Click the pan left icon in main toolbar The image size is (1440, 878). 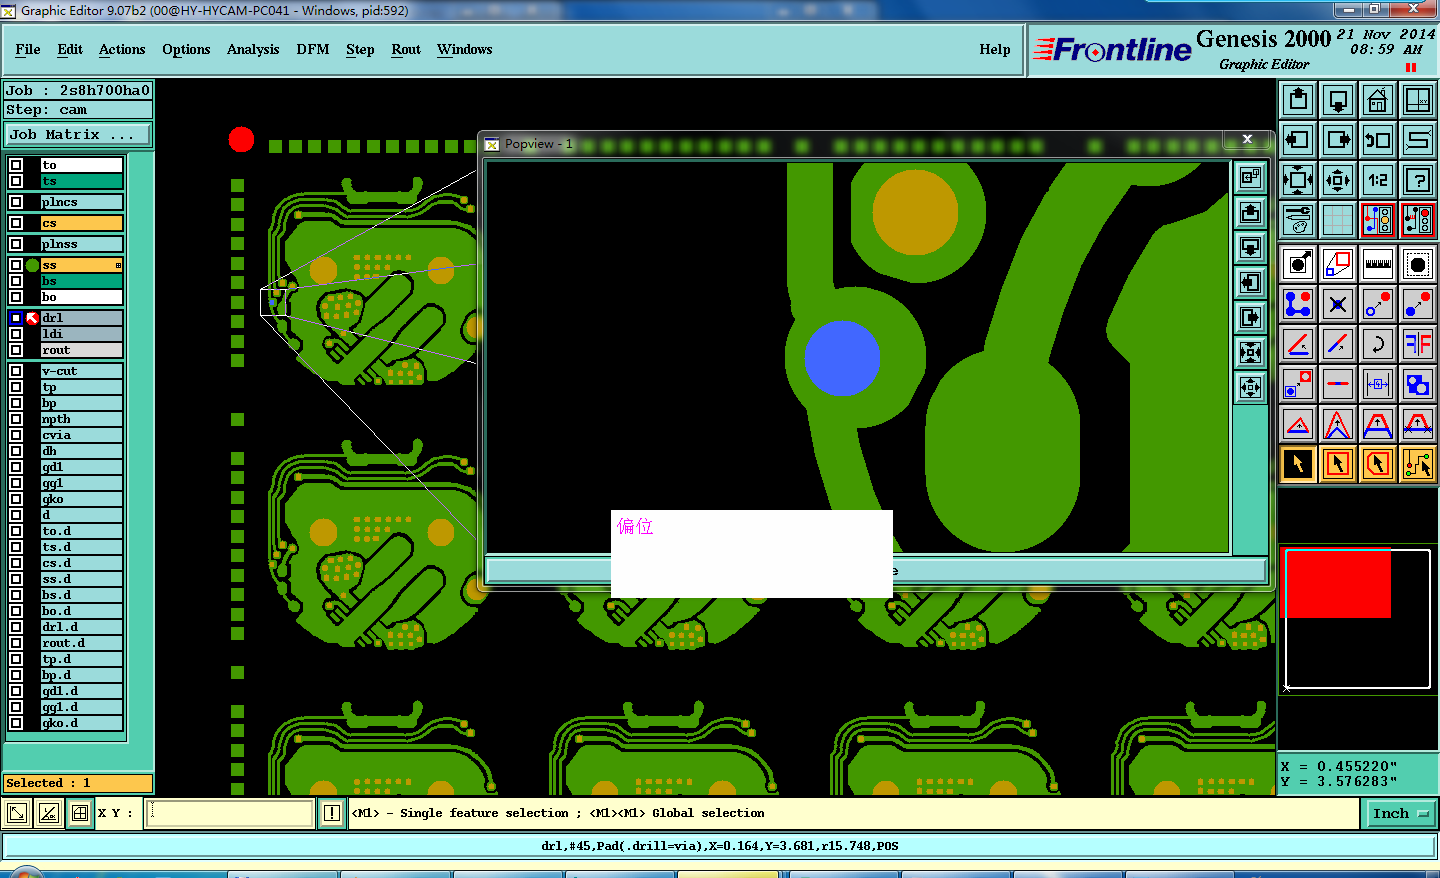point(1298,140)
